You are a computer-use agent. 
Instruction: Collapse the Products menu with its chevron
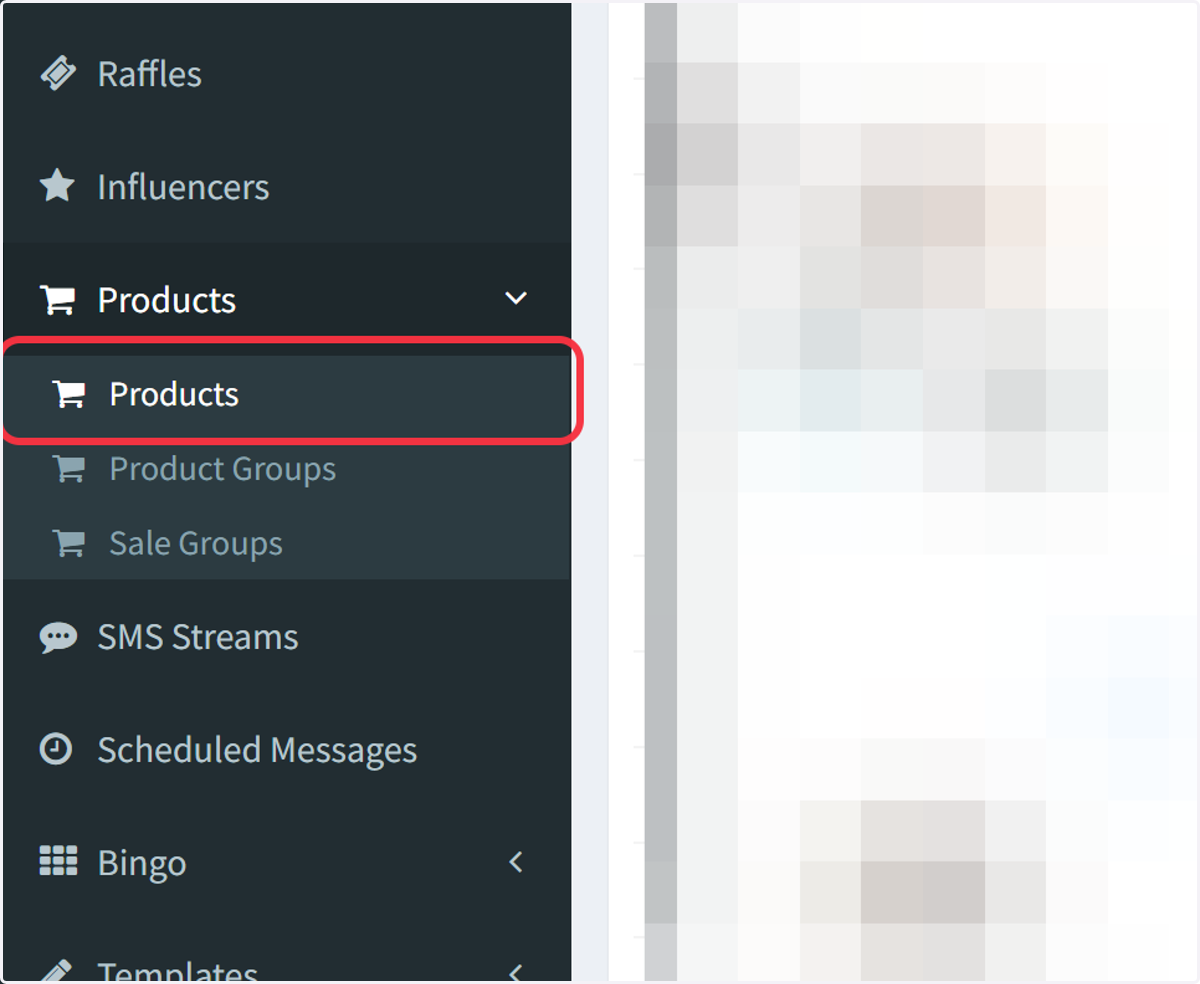(x=516, y=298)
